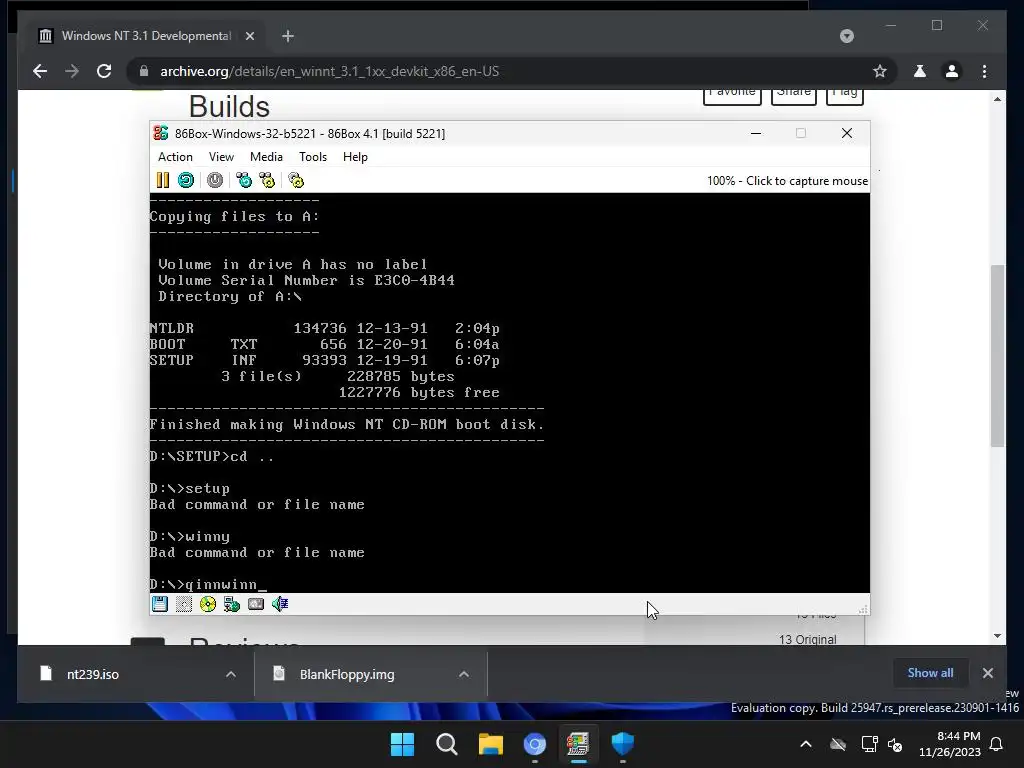Open the tab search dropdown arrow
This screenshot has height=768, width=1024.
846,36
